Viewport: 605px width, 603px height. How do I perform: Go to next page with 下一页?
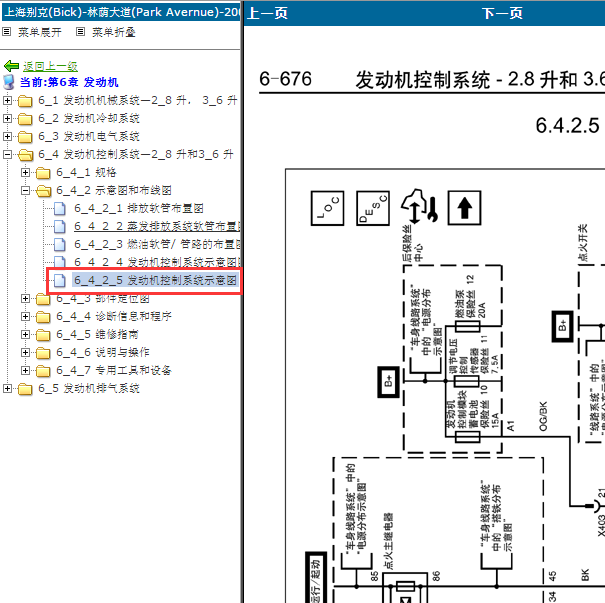(x=502, y=13)
